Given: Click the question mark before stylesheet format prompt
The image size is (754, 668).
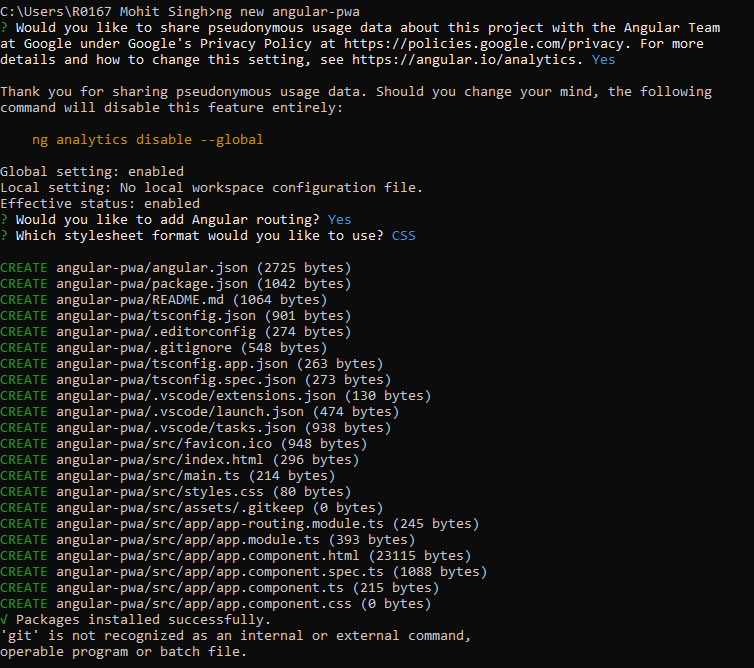Looking at the screenshot, I should (x=5, y=235).
